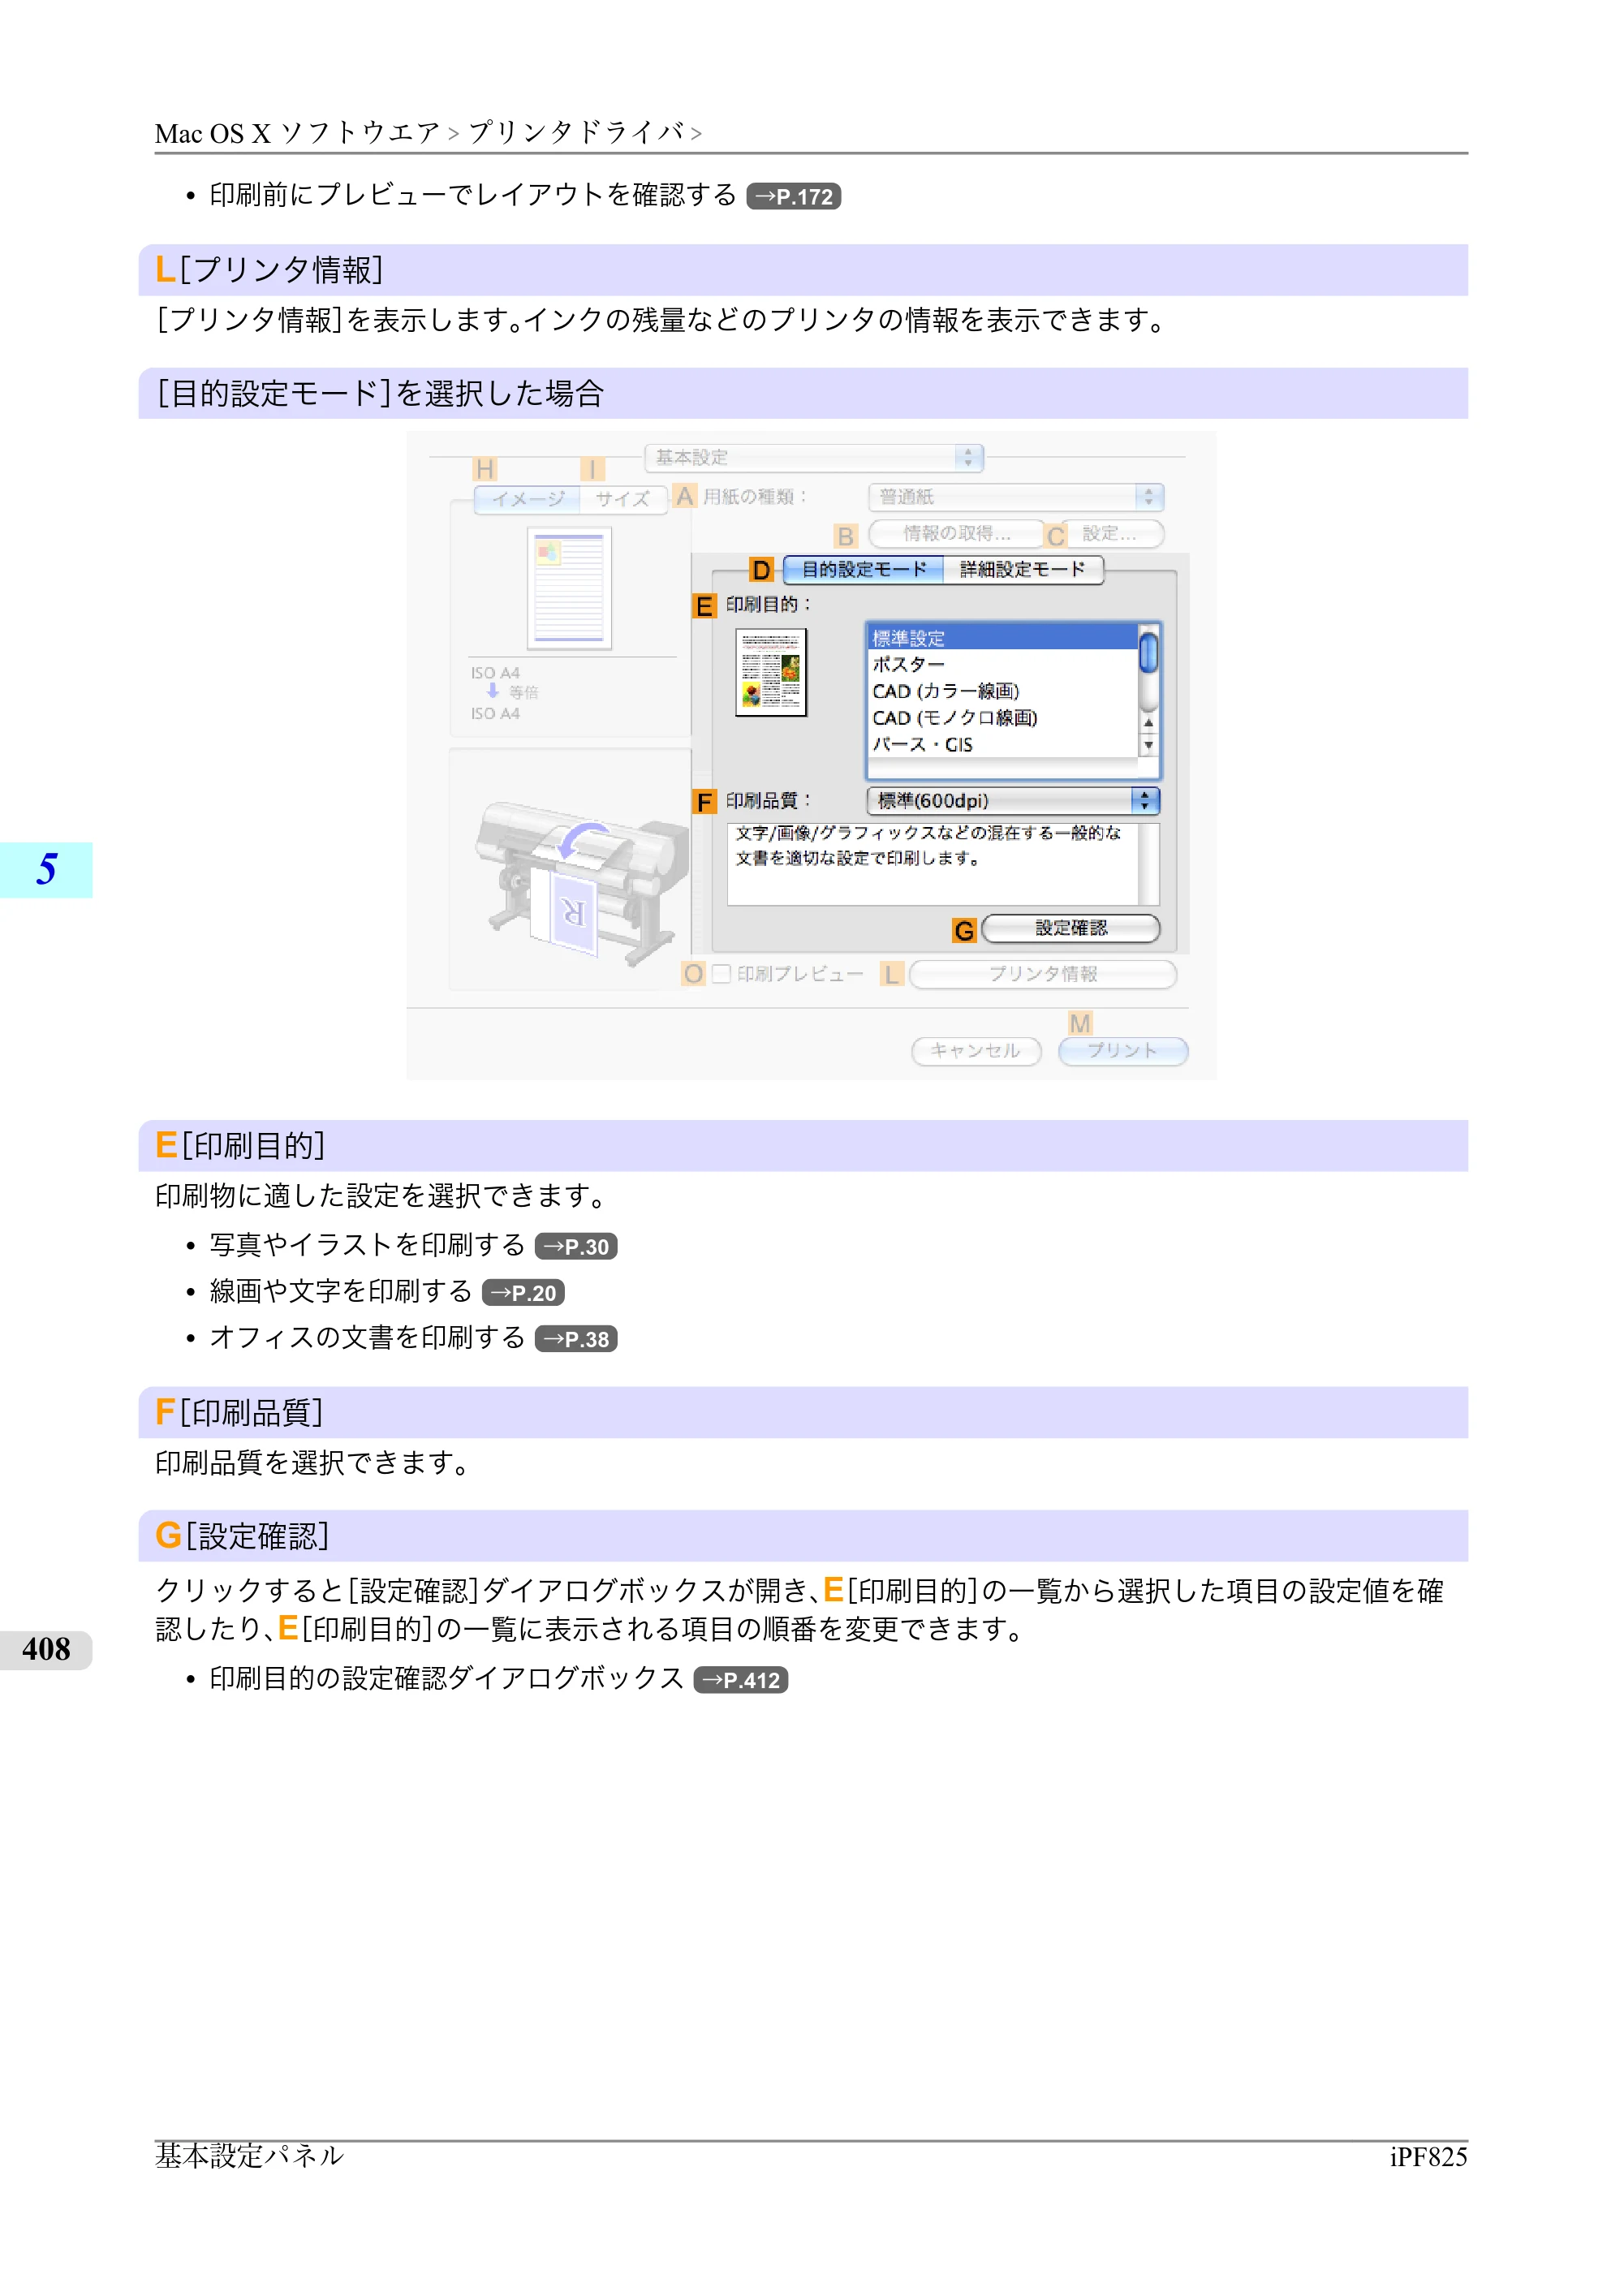Click the page layout preview thumbnail
The image size is (1624, 2296).
pyautogui.click(x=569, y=589)
